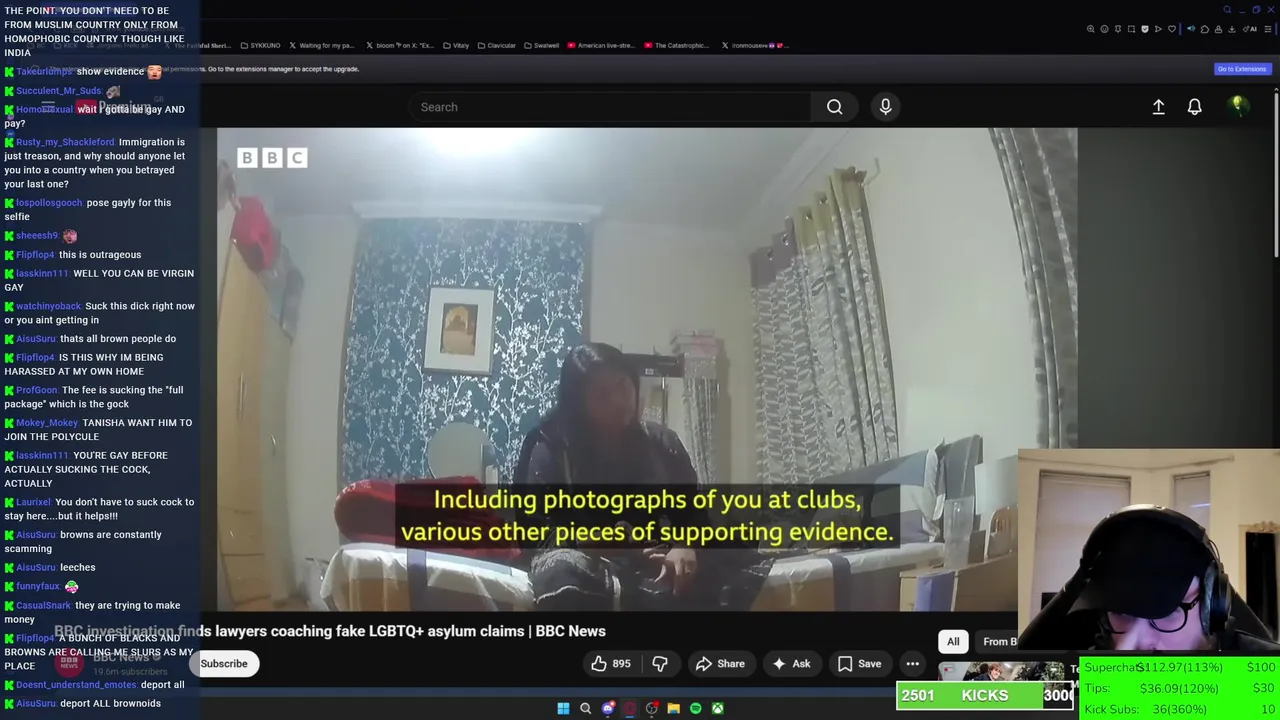Open the ad blocker shield icon
The image size is (1280, 720).
click(x=1145, y=29)
